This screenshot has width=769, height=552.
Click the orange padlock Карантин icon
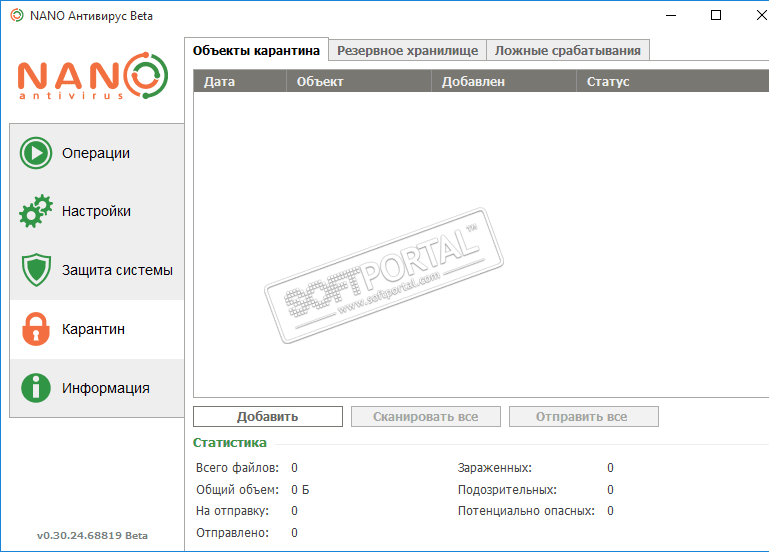click(x=36, y=329)
